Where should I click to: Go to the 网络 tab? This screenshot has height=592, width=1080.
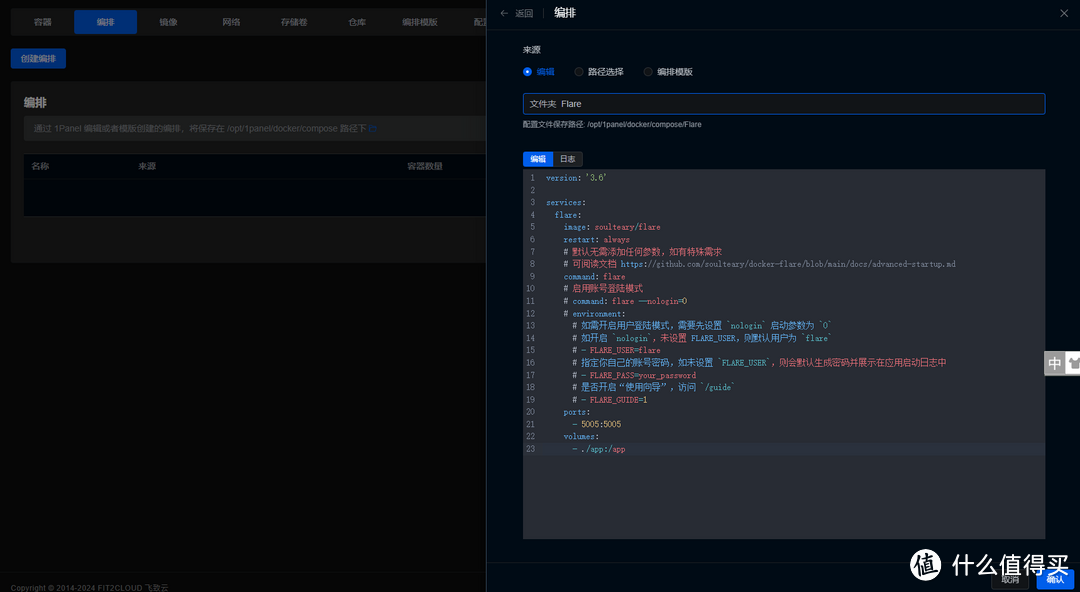coord(231,22)
